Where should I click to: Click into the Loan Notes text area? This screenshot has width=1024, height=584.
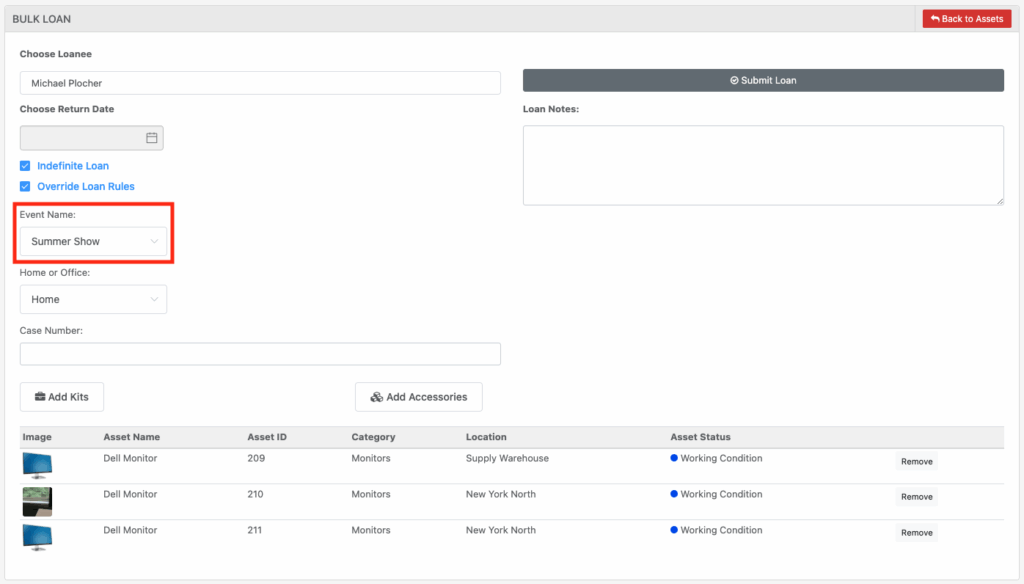(x=763, y=165)
